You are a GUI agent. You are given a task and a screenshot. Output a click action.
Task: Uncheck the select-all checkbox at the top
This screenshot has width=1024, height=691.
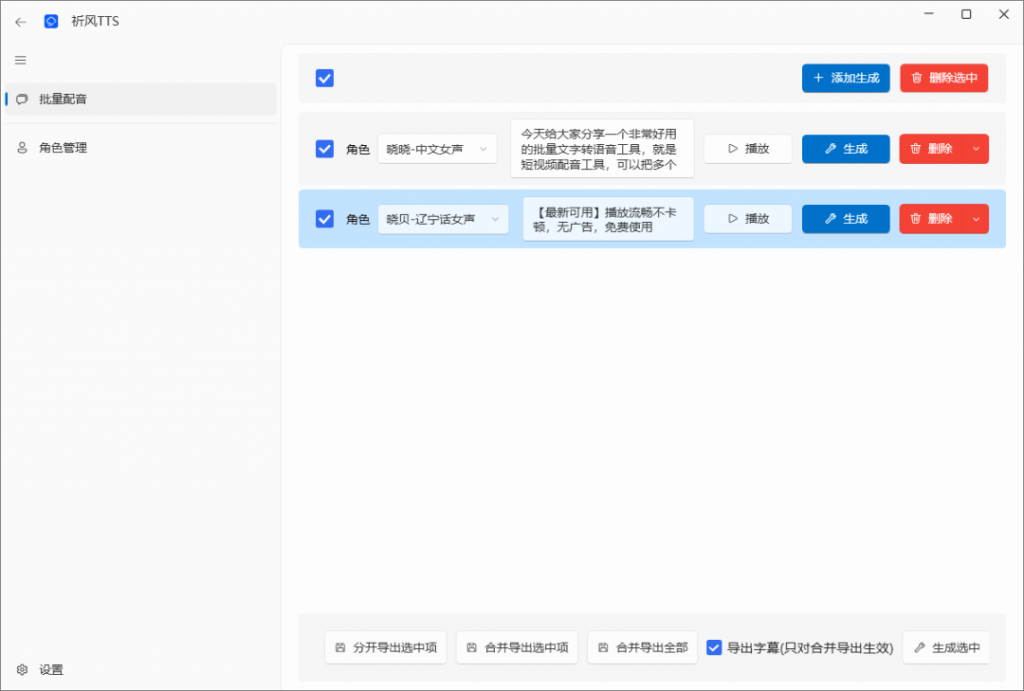(x=324, y=77)
